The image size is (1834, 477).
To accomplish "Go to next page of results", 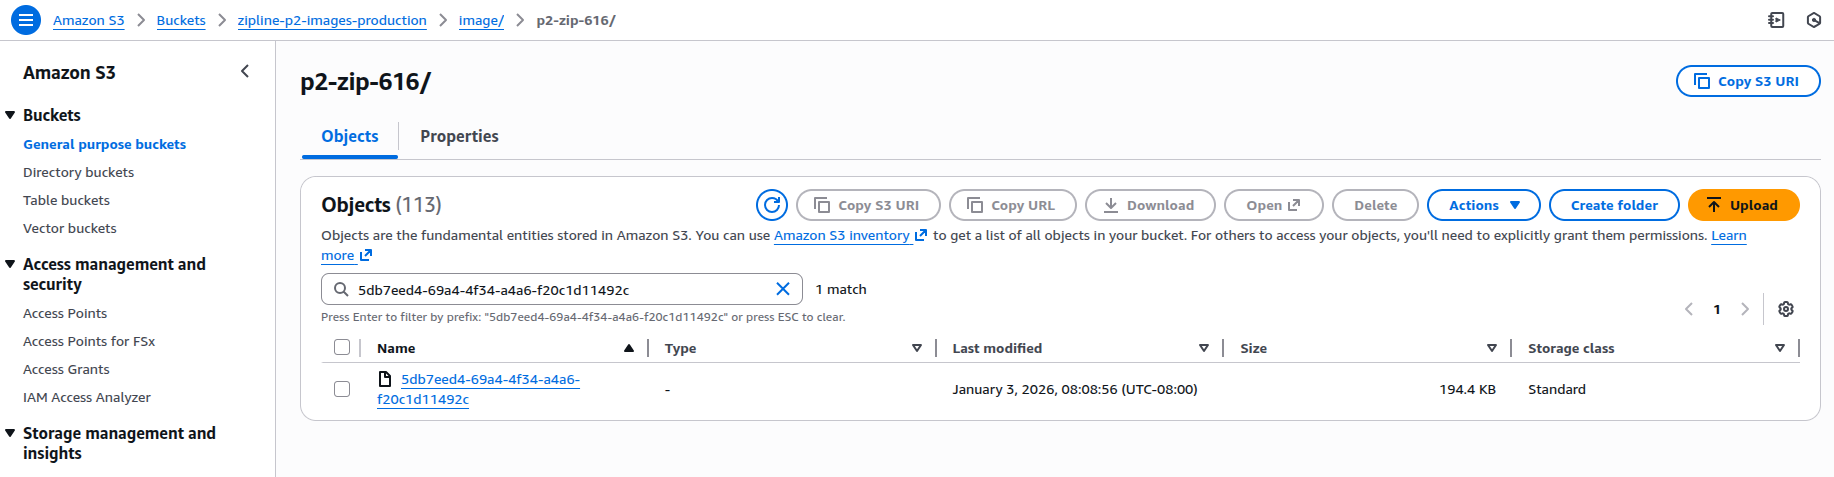I will [1745, 309].
